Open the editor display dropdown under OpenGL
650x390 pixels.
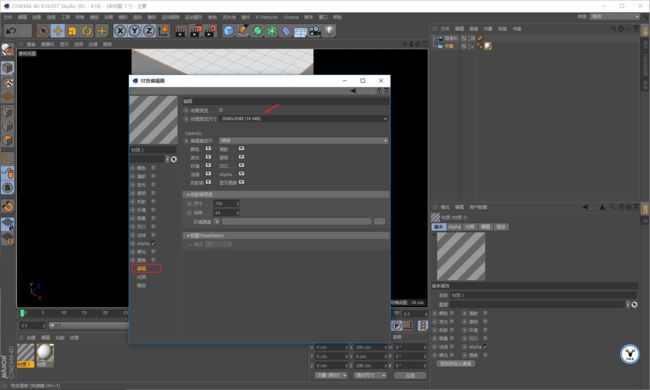[x=304, y=141]
